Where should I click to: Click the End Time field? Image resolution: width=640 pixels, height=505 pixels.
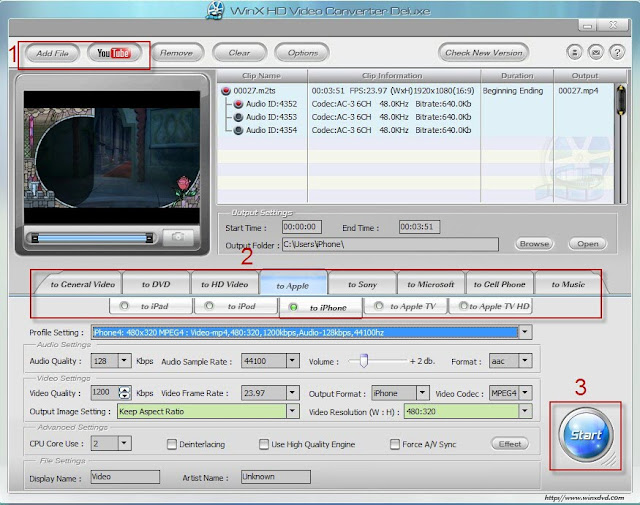(419, 227)
